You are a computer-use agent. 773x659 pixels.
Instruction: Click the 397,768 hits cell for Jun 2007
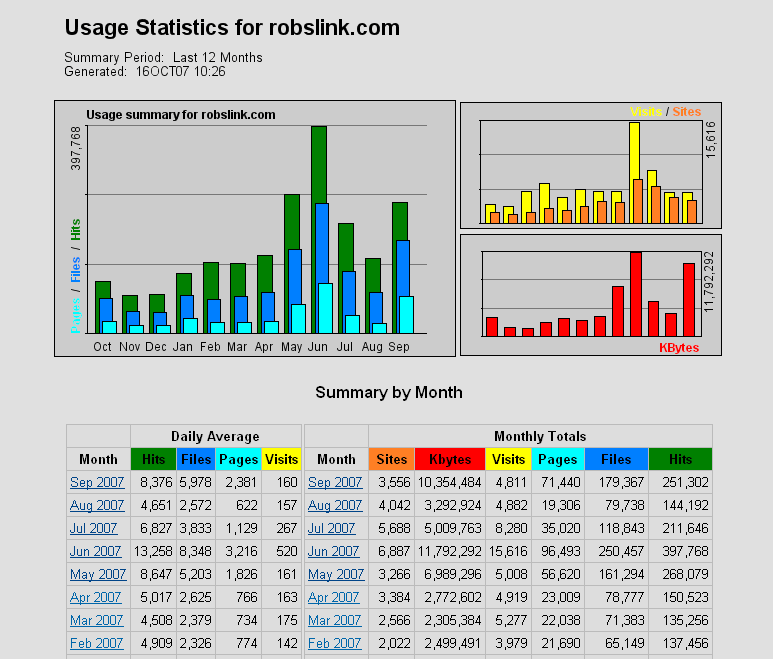pos(680,551)
